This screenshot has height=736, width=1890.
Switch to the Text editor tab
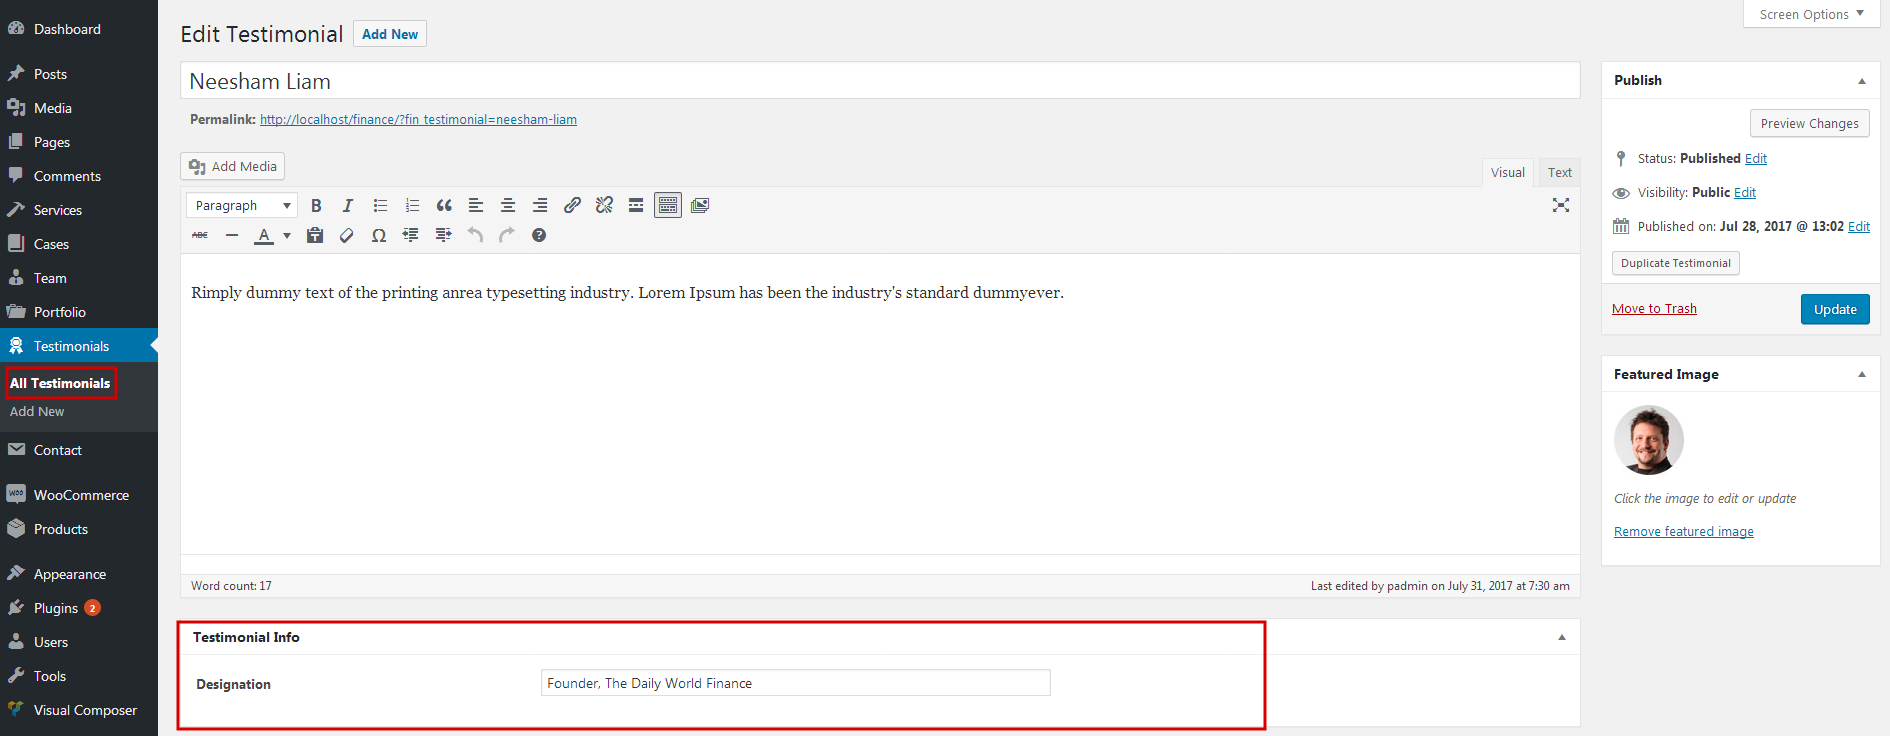(x=1560, y=172)
